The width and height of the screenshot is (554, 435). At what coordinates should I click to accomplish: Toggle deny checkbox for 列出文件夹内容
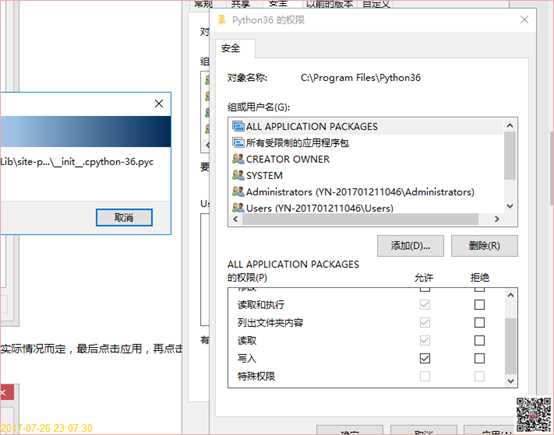coord(479,322)
